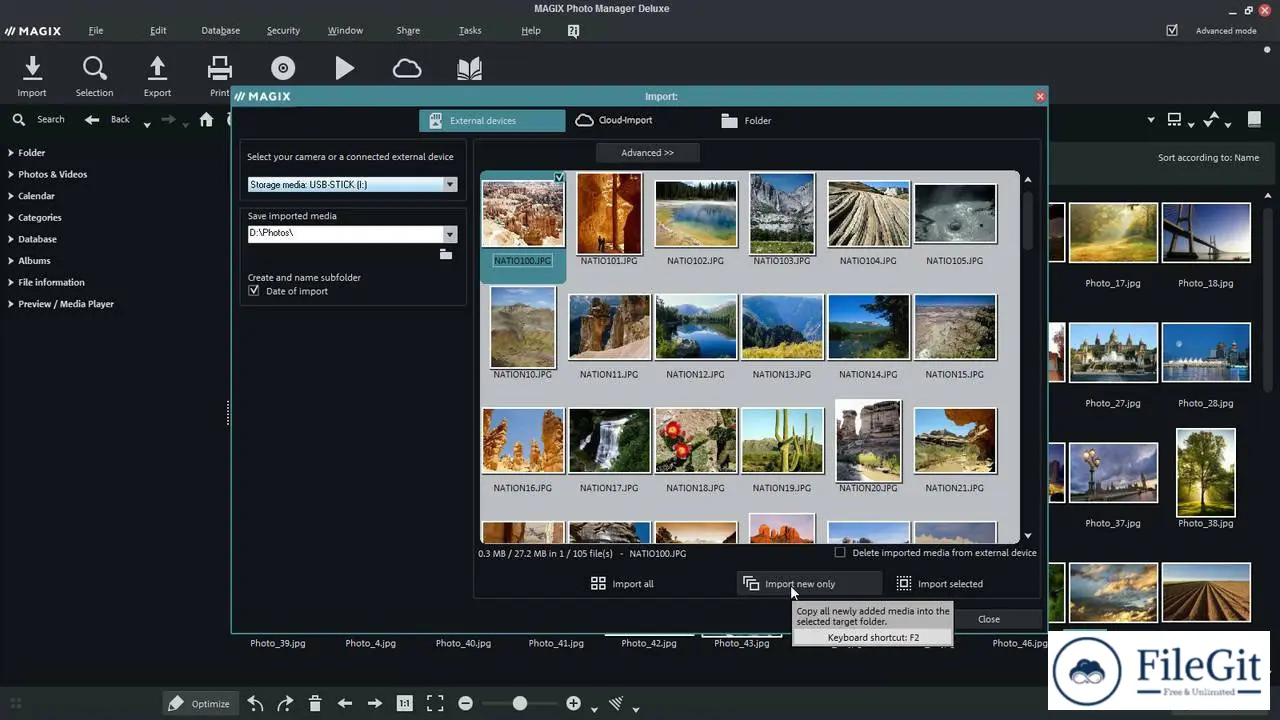The height and width of the screenshot is (720, 1280).
Task: Uncheck the NATIO100.JPG selection checkbox
Action: [x=559, y=177]
